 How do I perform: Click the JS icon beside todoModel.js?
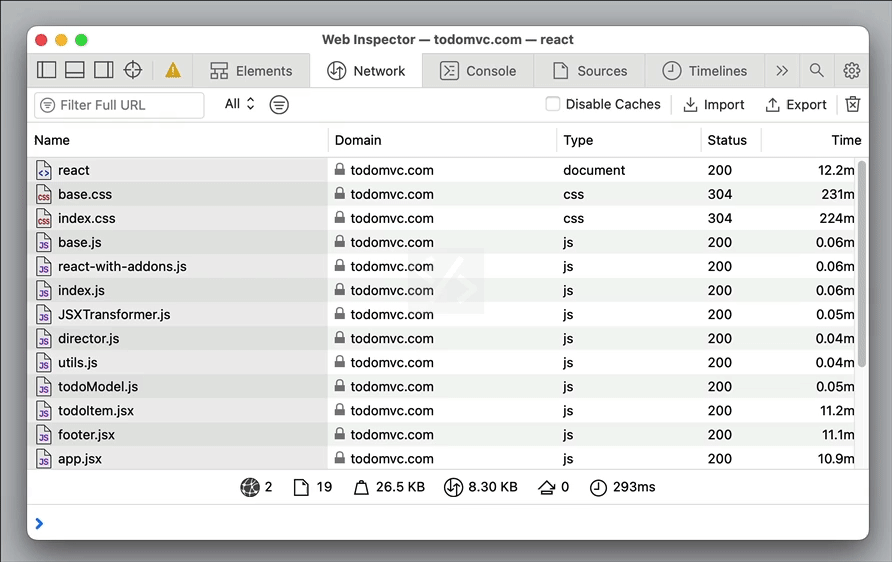click(44, 387)
